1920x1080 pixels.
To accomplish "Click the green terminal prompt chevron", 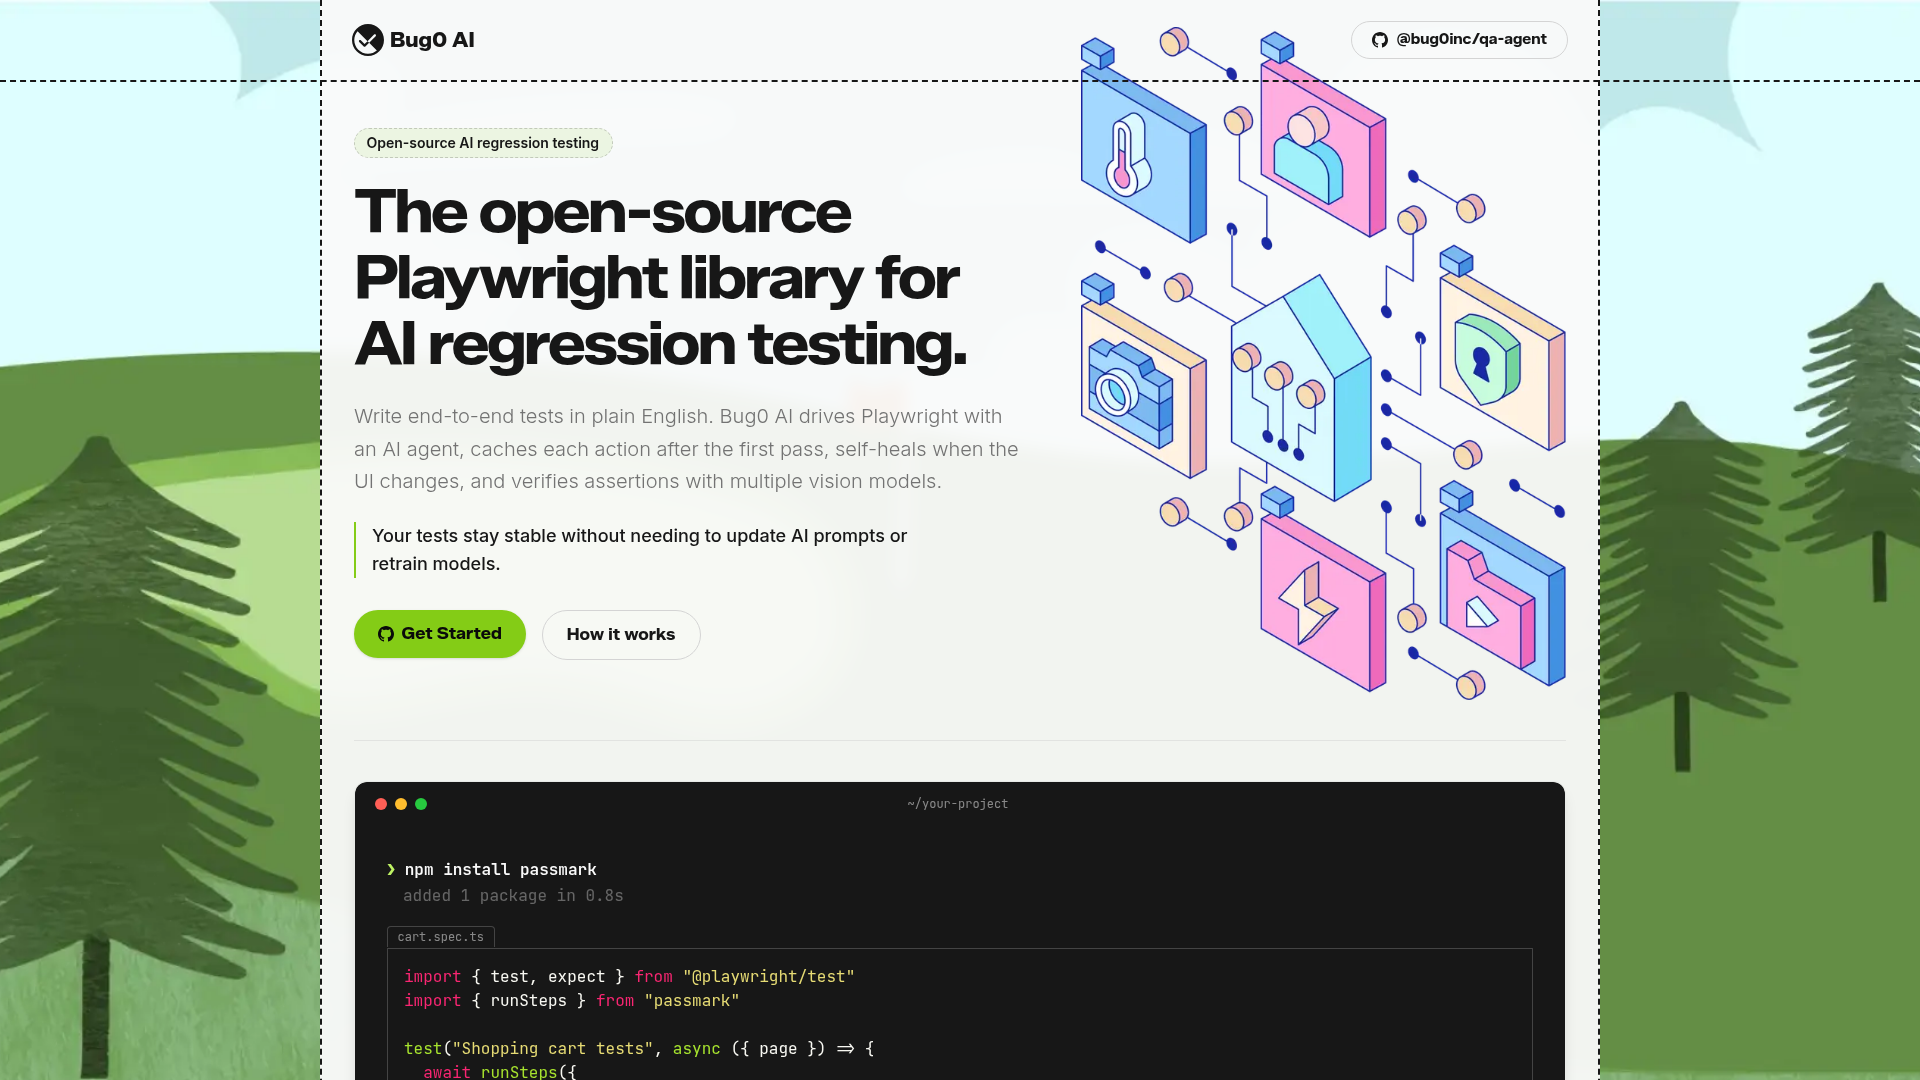I will 391,870.
